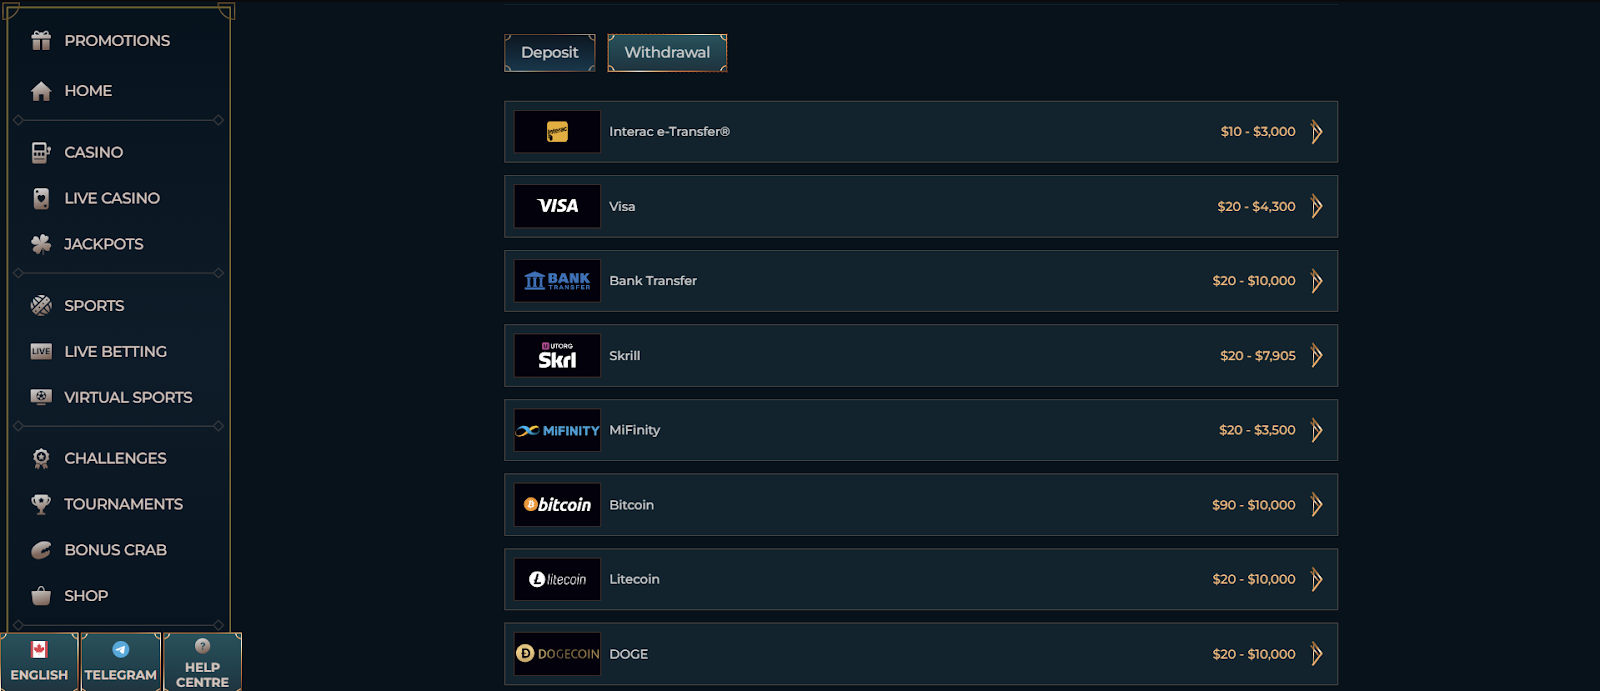Expand the Litecoin row arrow
The image size is (1600, 691).
click(1317, 579)
